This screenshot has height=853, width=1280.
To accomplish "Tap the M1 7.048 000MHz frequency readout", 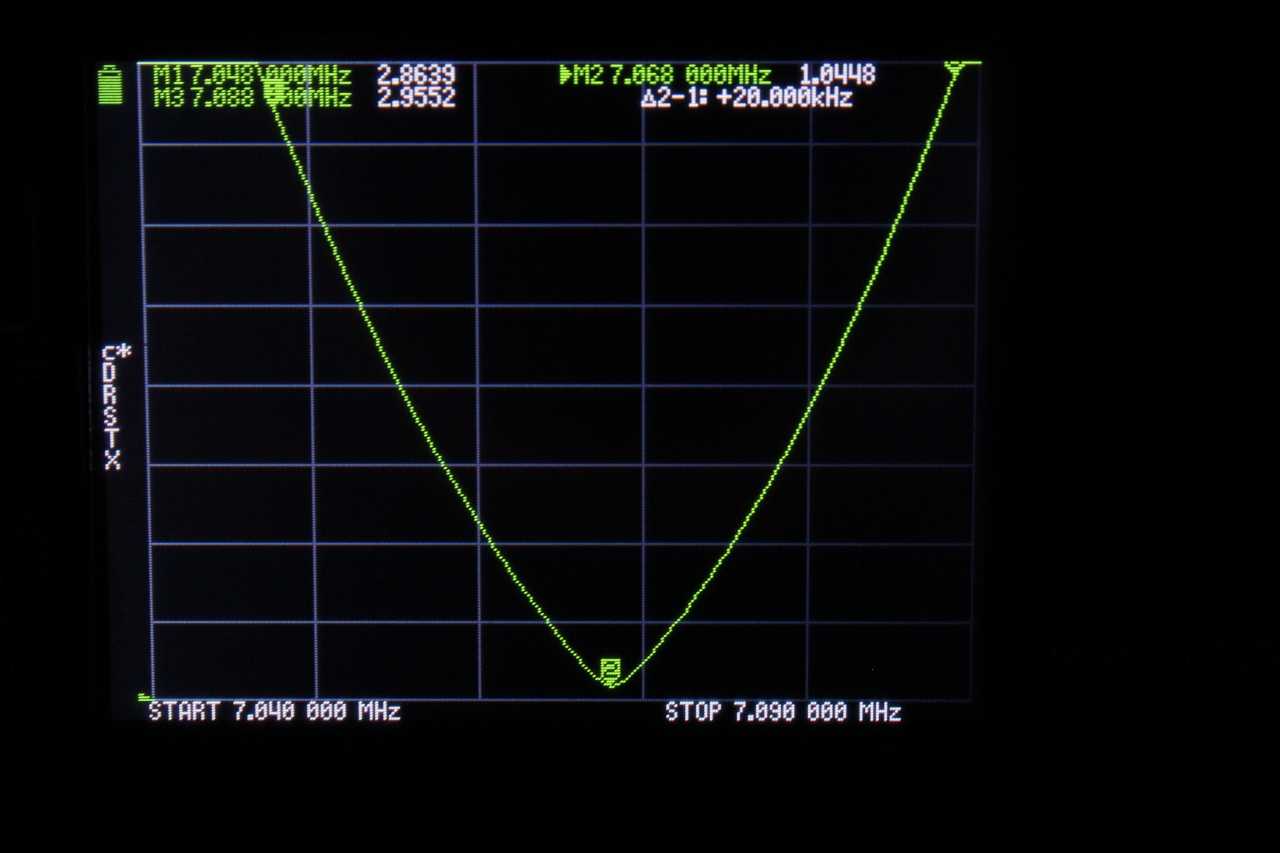I will click(252, 75).
